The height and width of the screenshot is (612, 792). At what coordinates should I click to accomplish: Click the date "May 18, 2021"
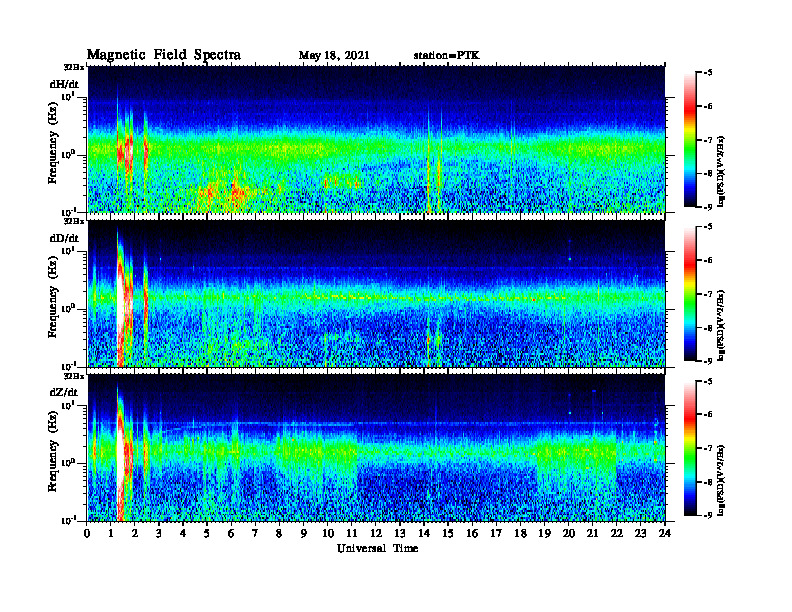[x=334, y=56]
